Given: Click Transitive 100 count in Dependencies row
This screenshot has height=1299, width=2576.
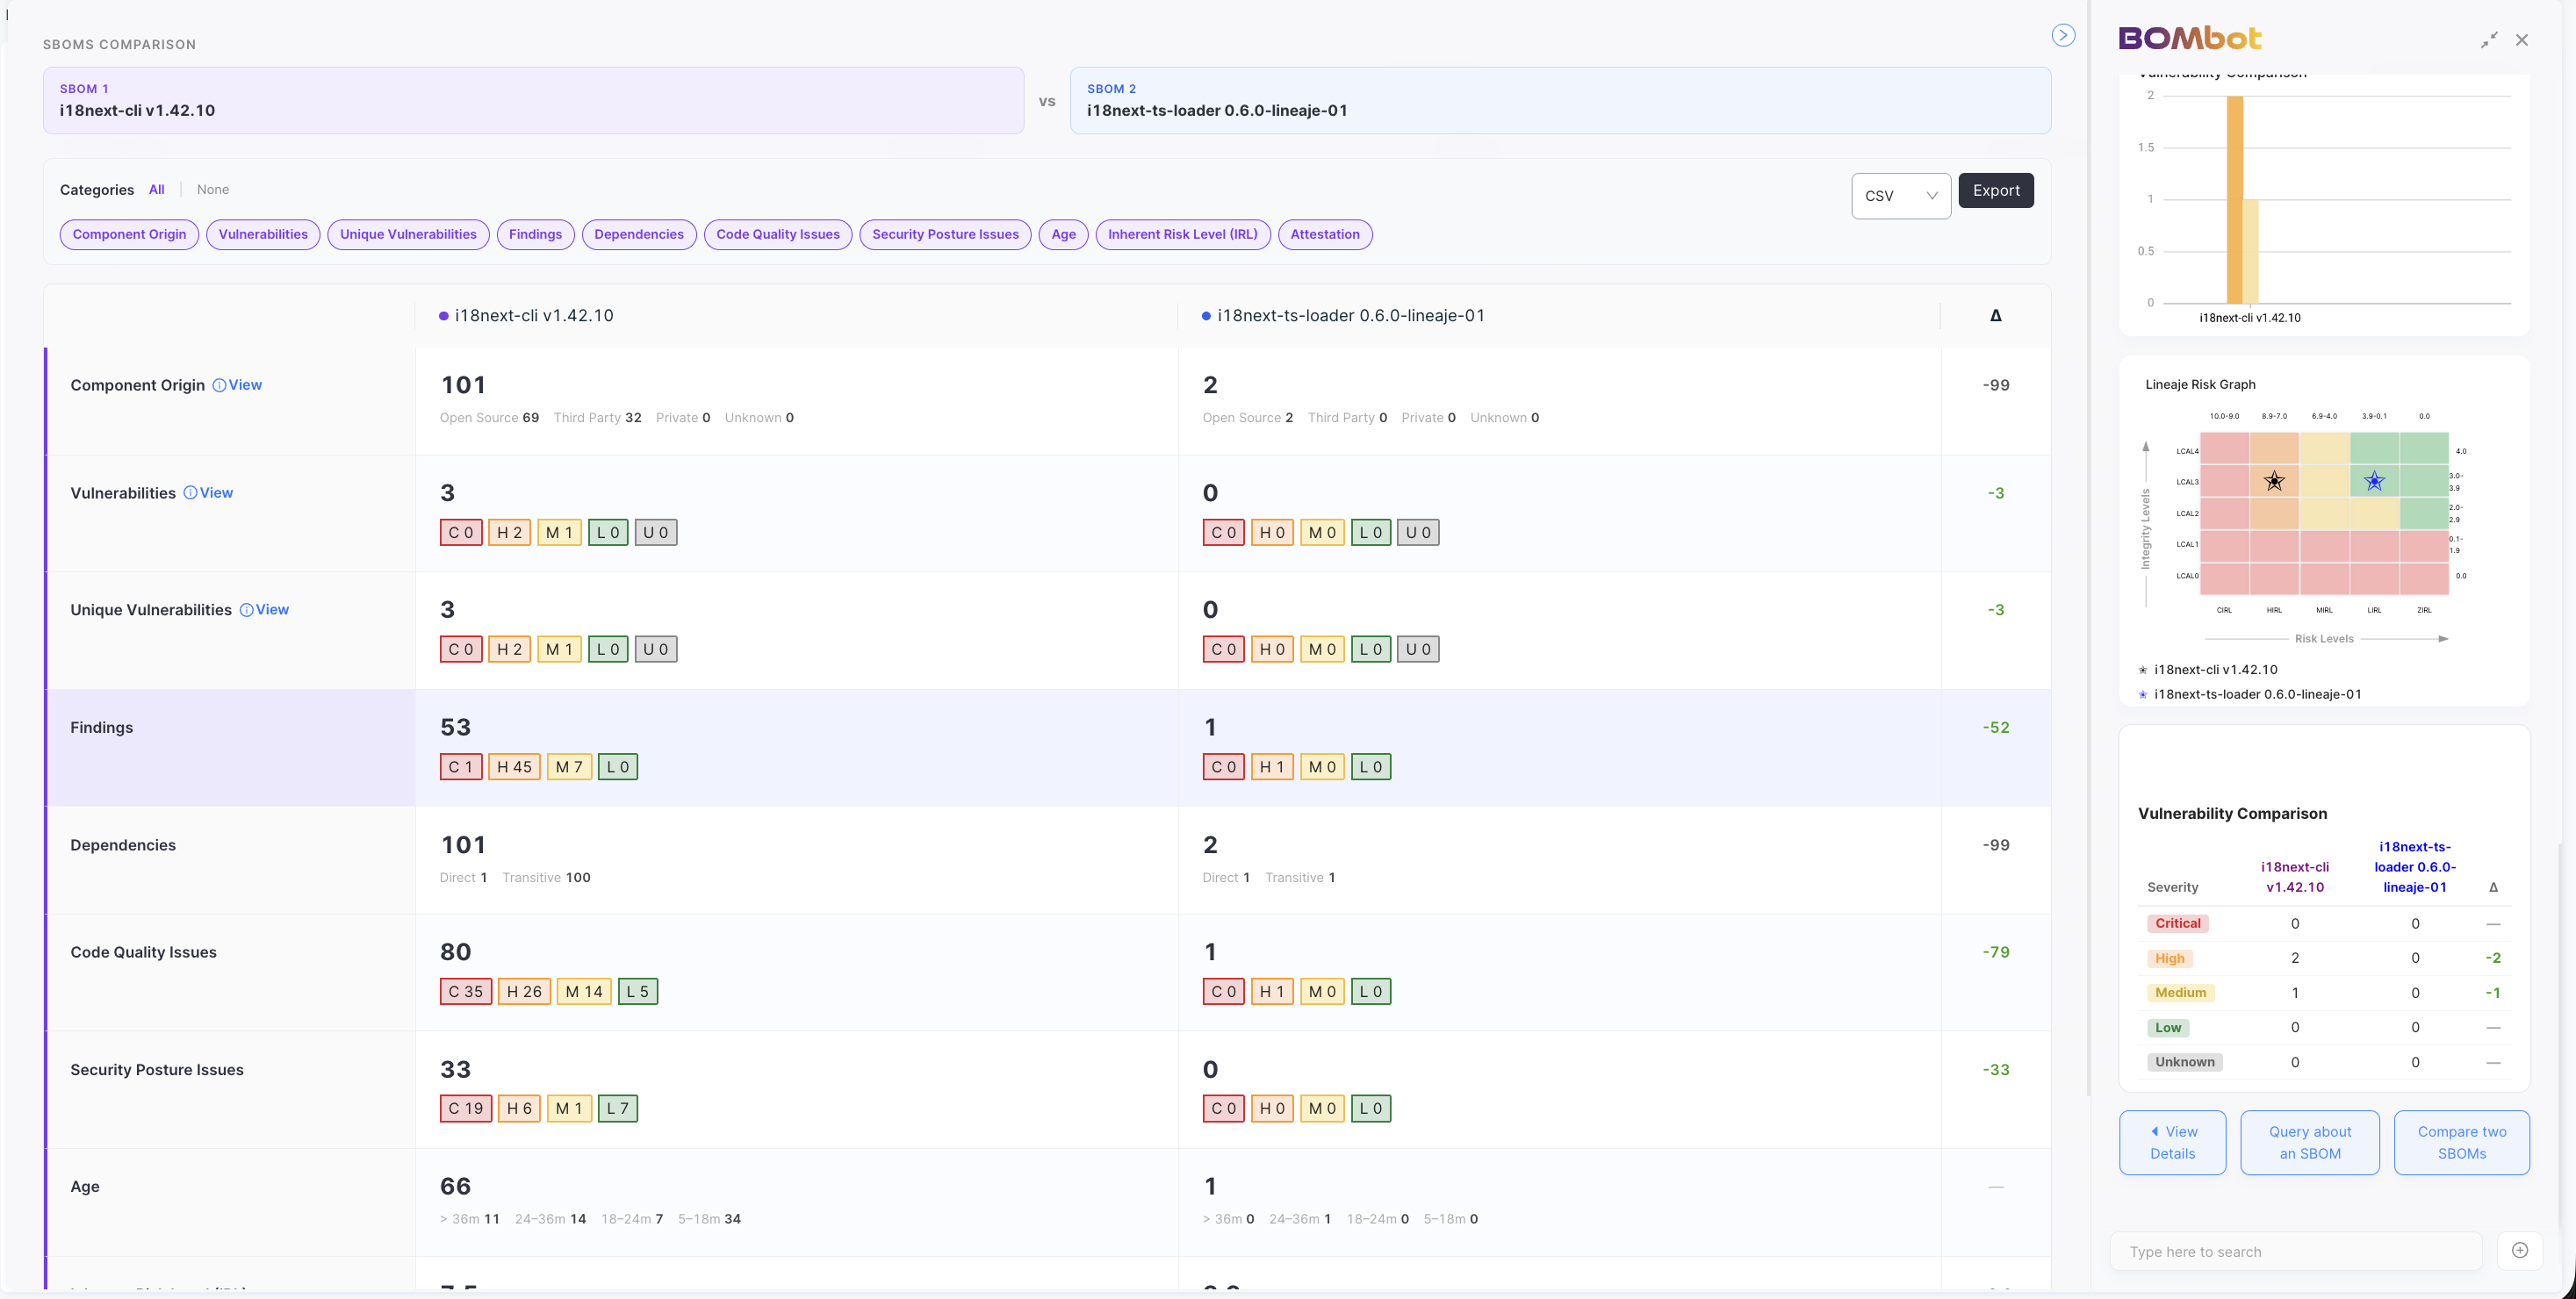Looking at the screenshot, I should tap(546, 878).
